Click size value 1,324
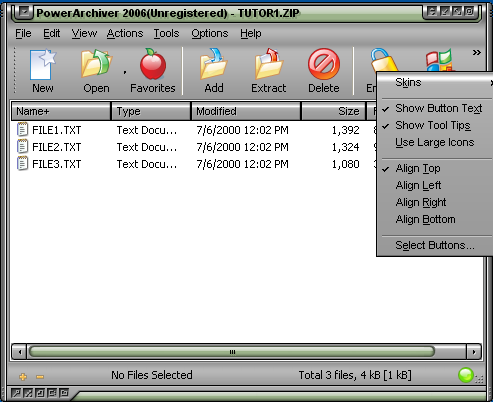The width and height of the screenshot is (493, 402). click(346, 147)
